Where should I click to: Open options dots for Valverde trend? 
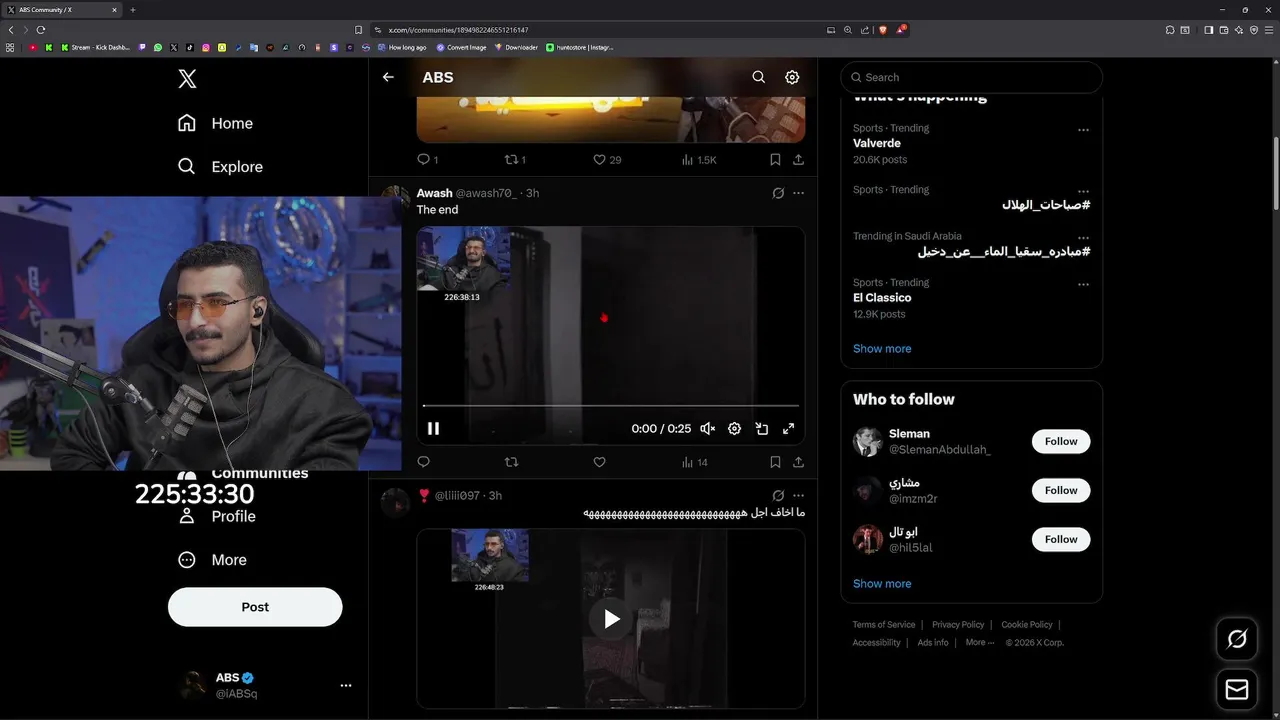(x=1083, y=130)
